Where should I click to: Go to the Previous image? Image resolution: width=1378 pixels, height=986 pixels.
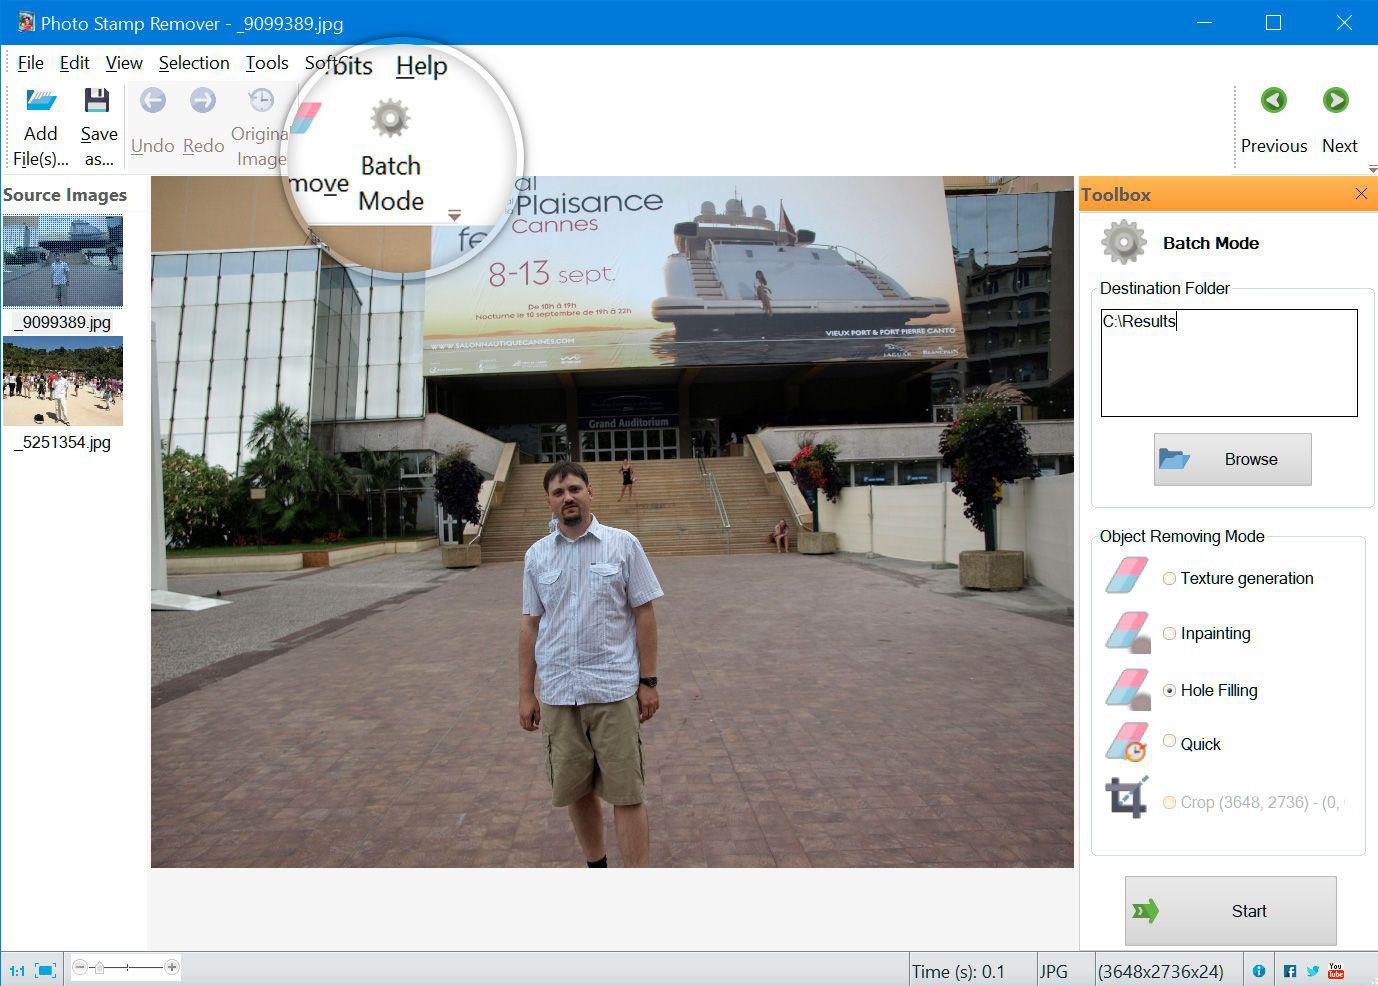point(1273,101)
